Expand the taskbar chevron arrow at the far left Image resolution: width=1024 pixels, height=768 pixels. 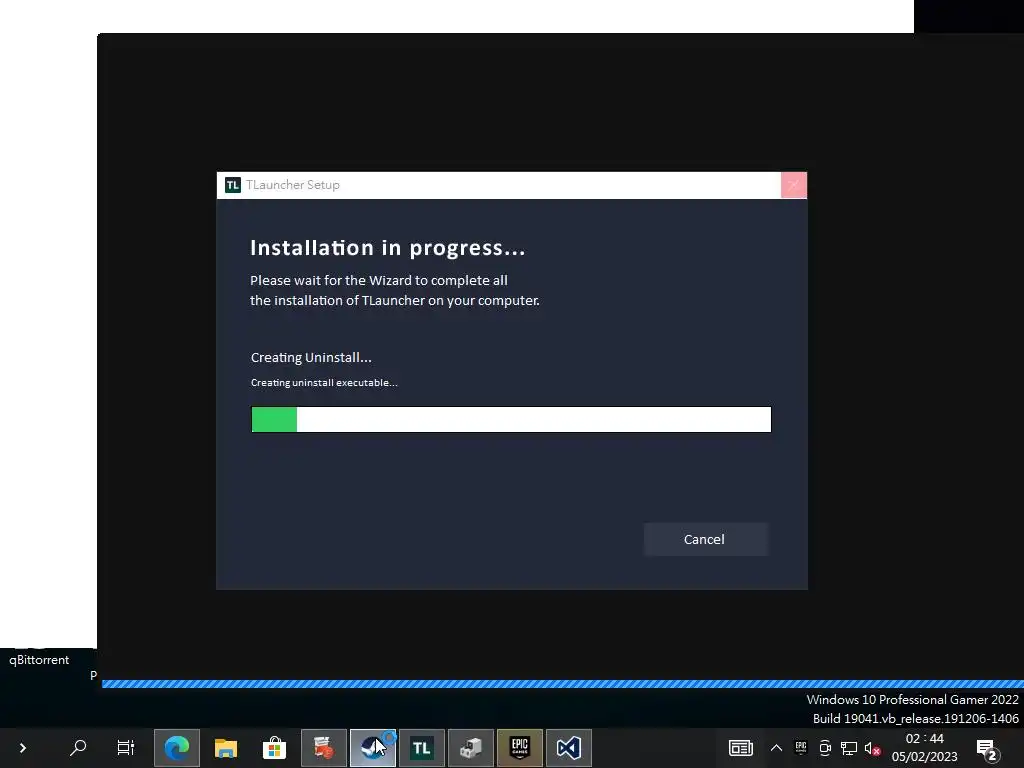pyautogui.click(x=23, y=748)
